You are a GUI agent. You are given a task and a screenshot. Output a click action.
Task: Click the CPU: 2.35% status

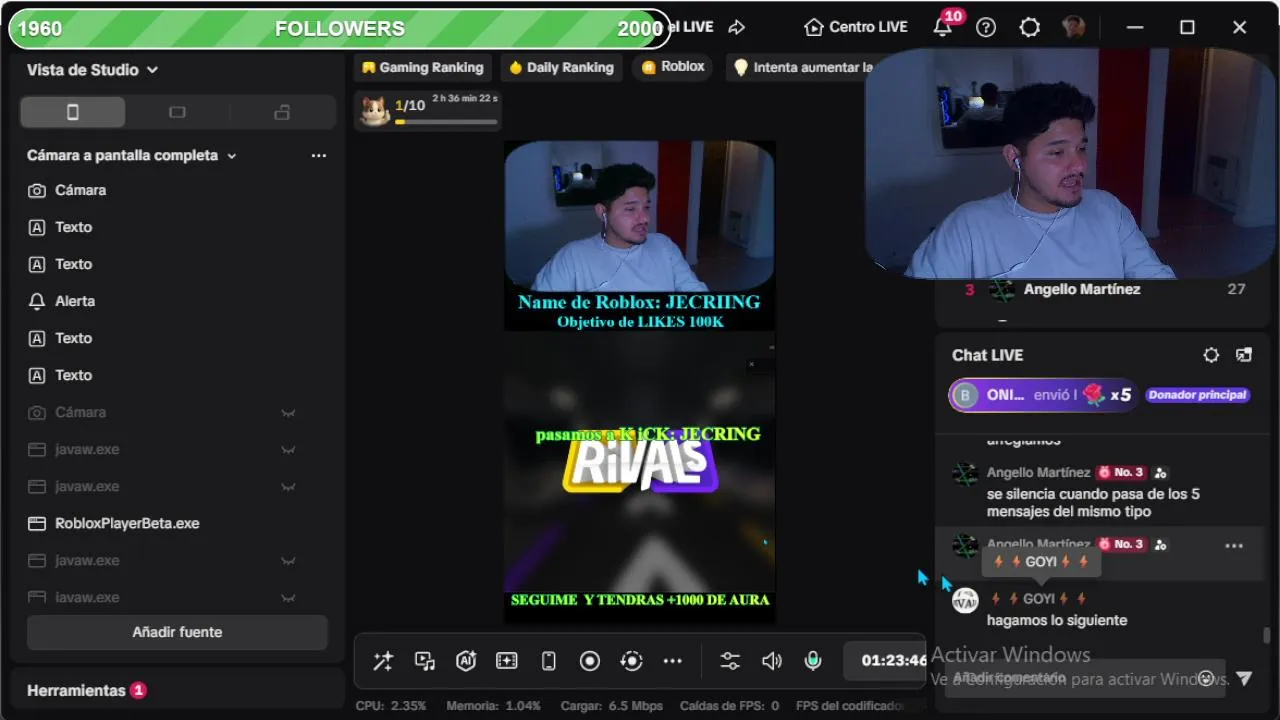click(x=391, y=706)
